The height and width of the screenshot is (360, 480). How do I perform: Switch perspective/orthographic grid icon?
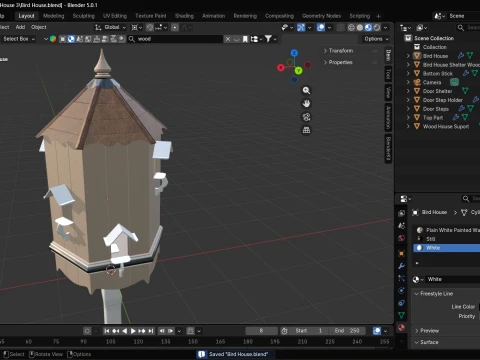click(306, 130)
